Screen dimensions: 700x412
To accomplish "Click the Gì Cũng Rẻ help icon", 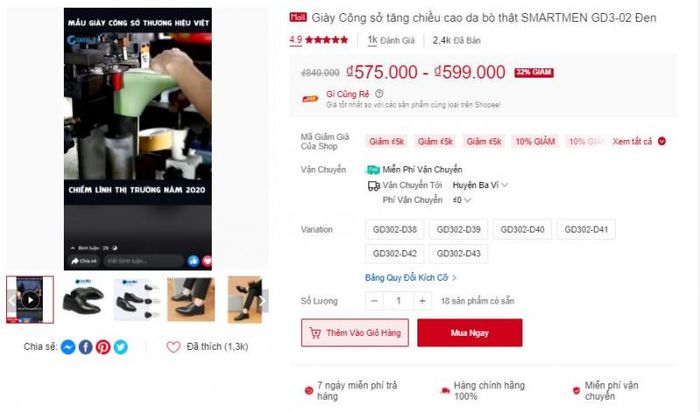I will (x=379, y=94).
